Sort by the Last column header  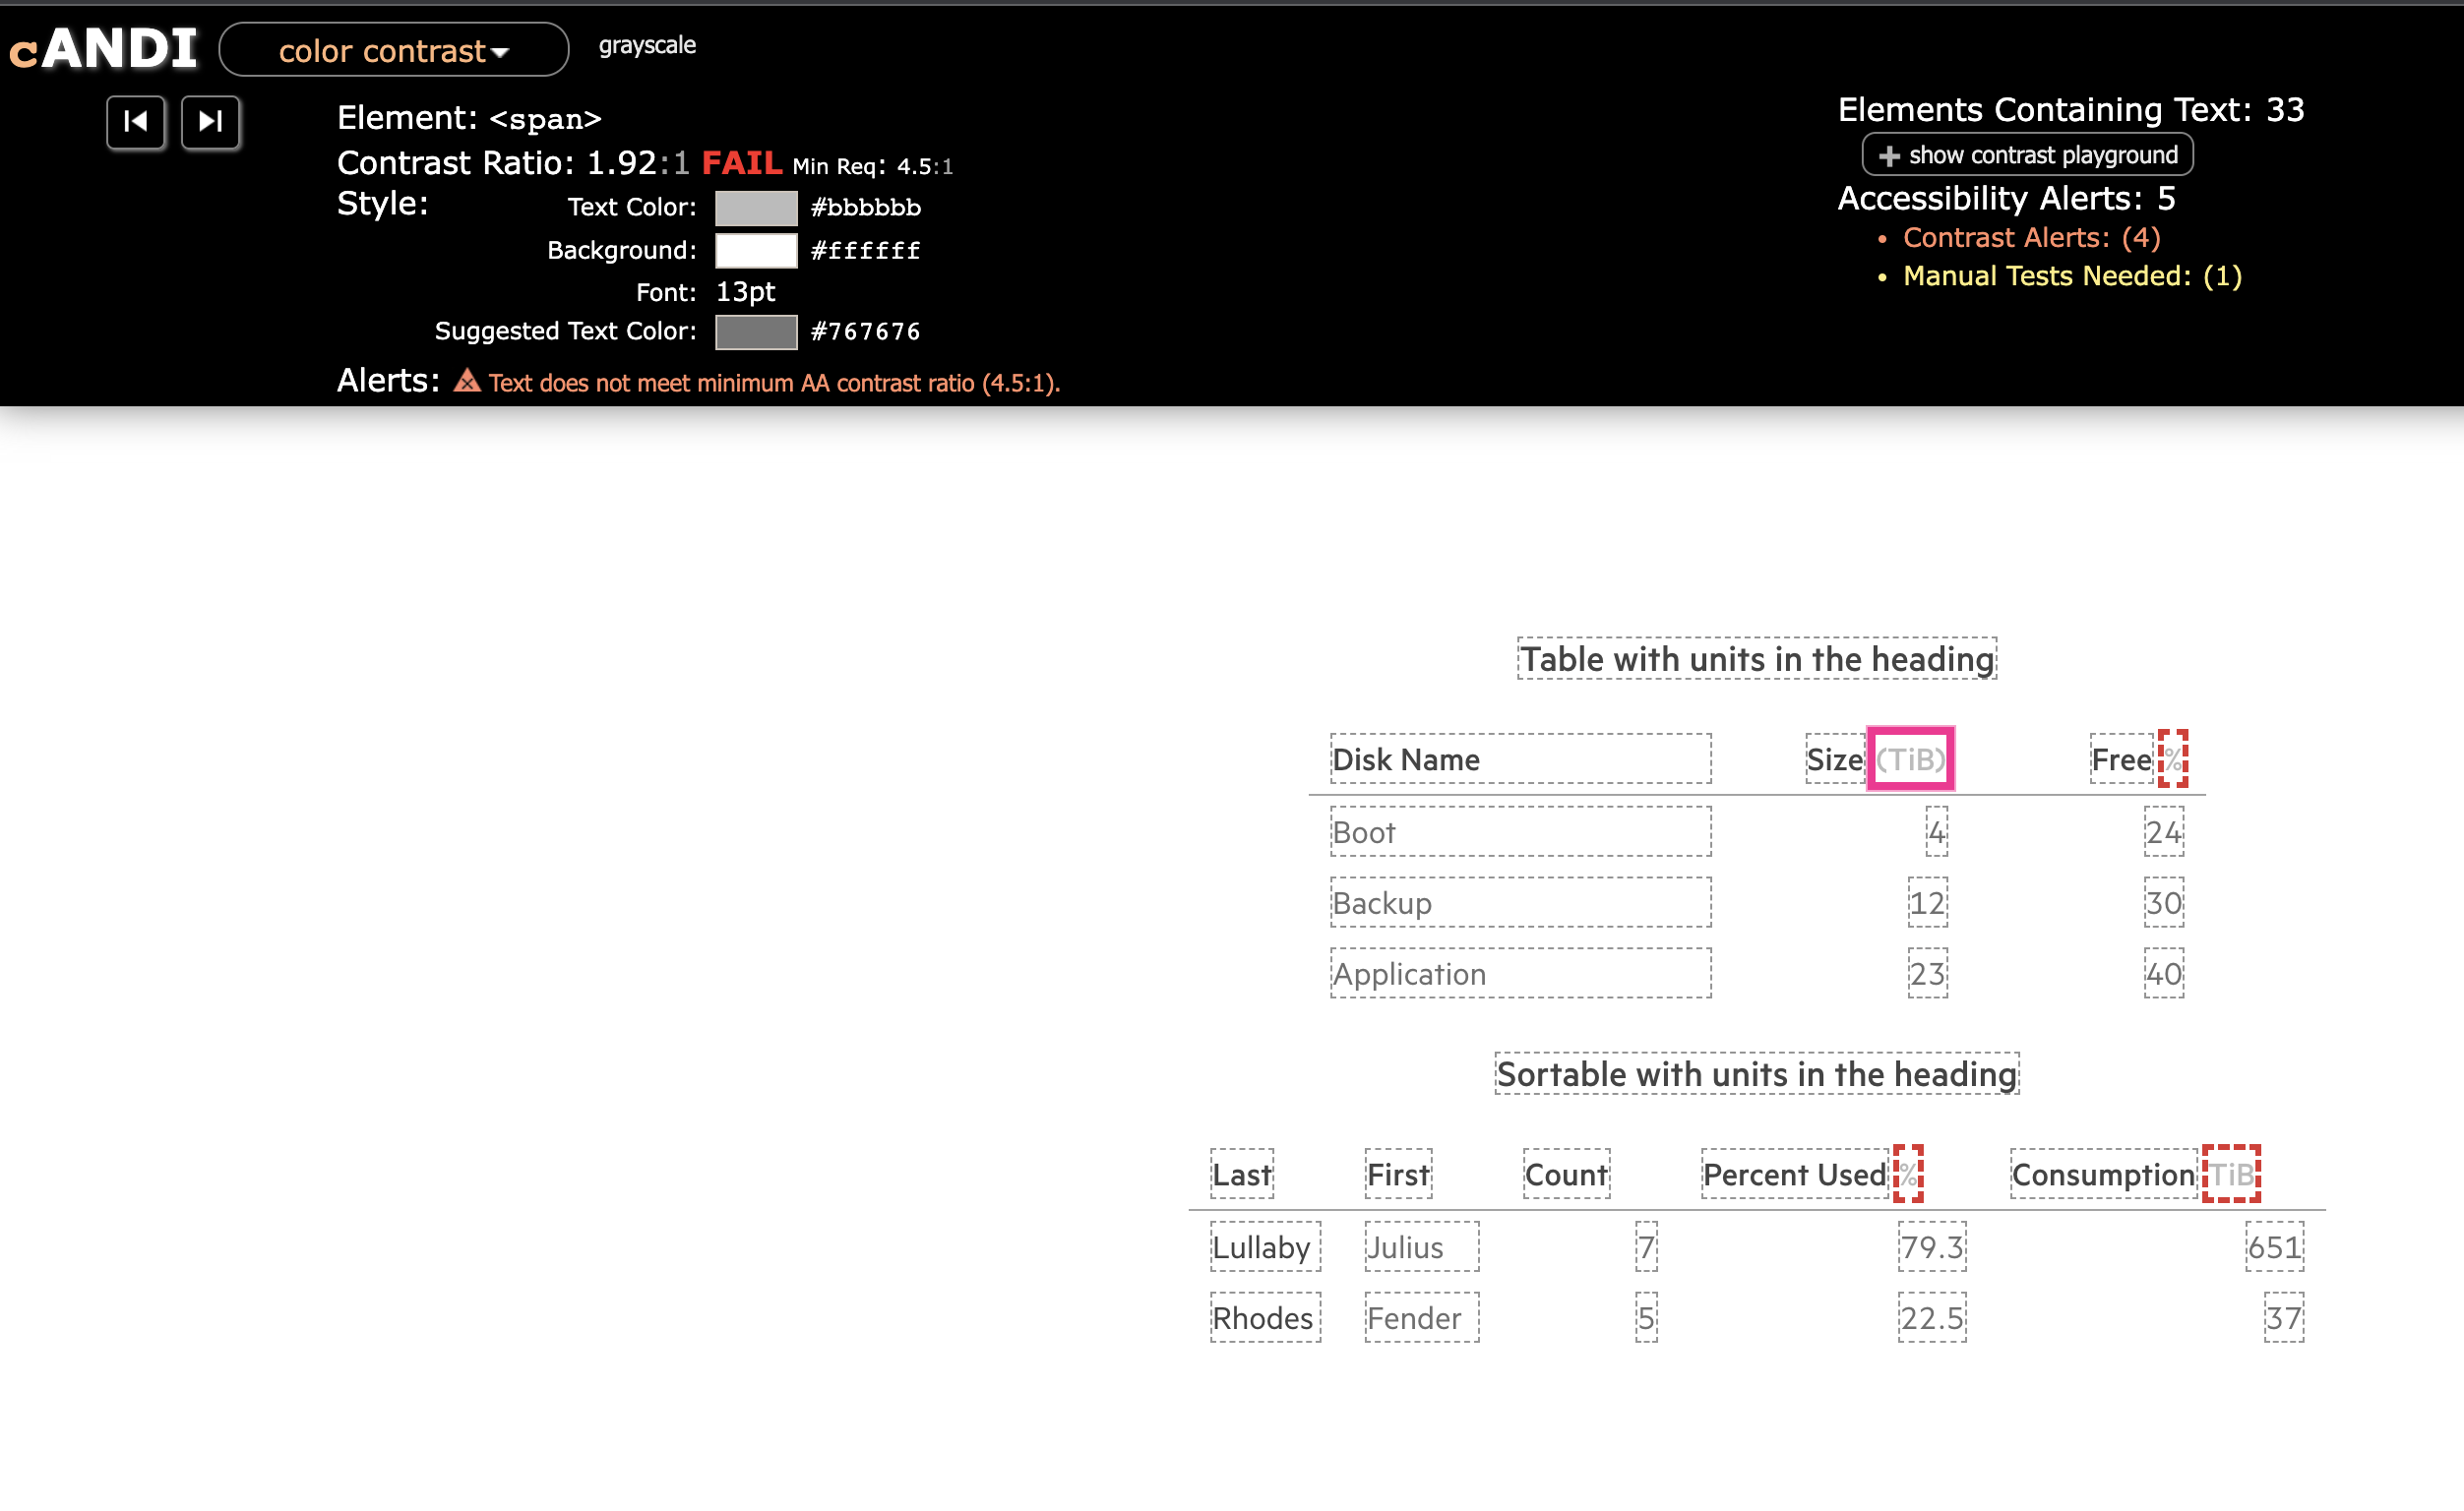pyautogui.click(x=1241, y=1174)
